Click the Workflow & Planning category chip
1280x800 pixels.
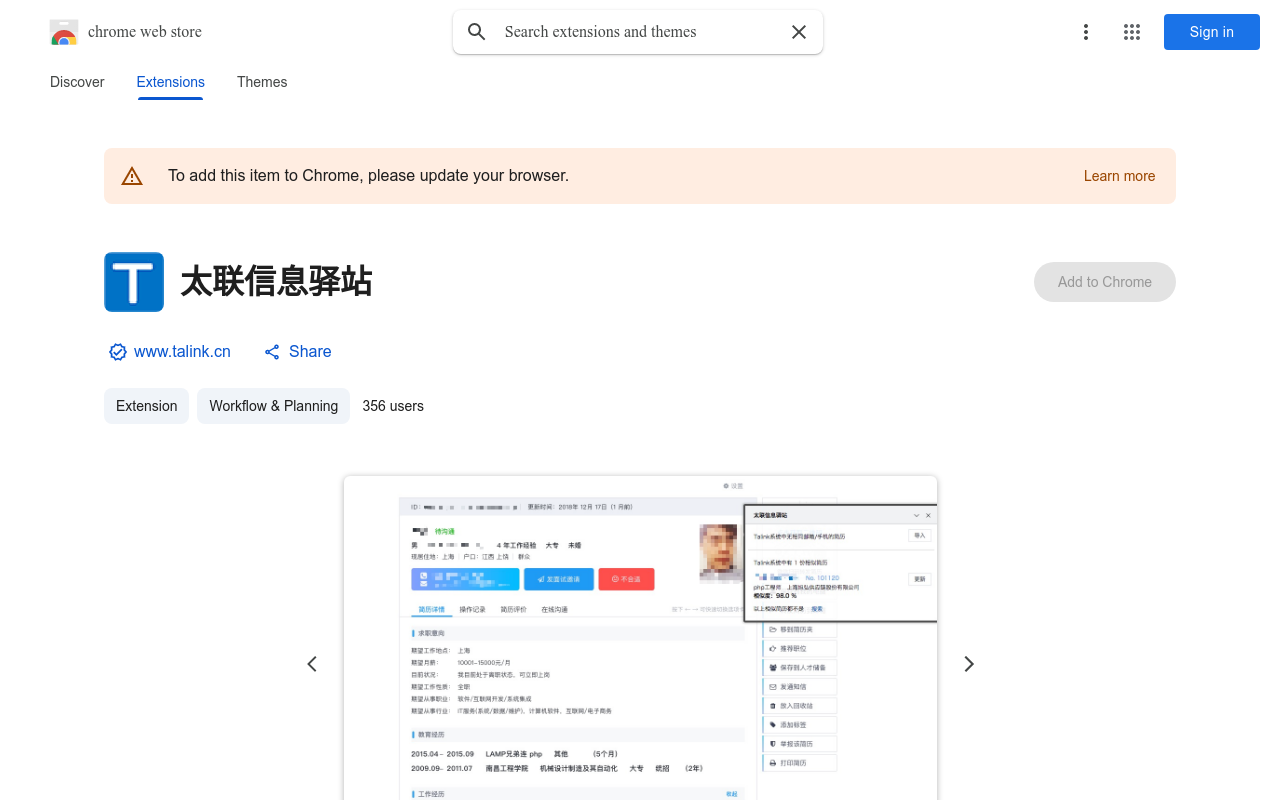273,406
